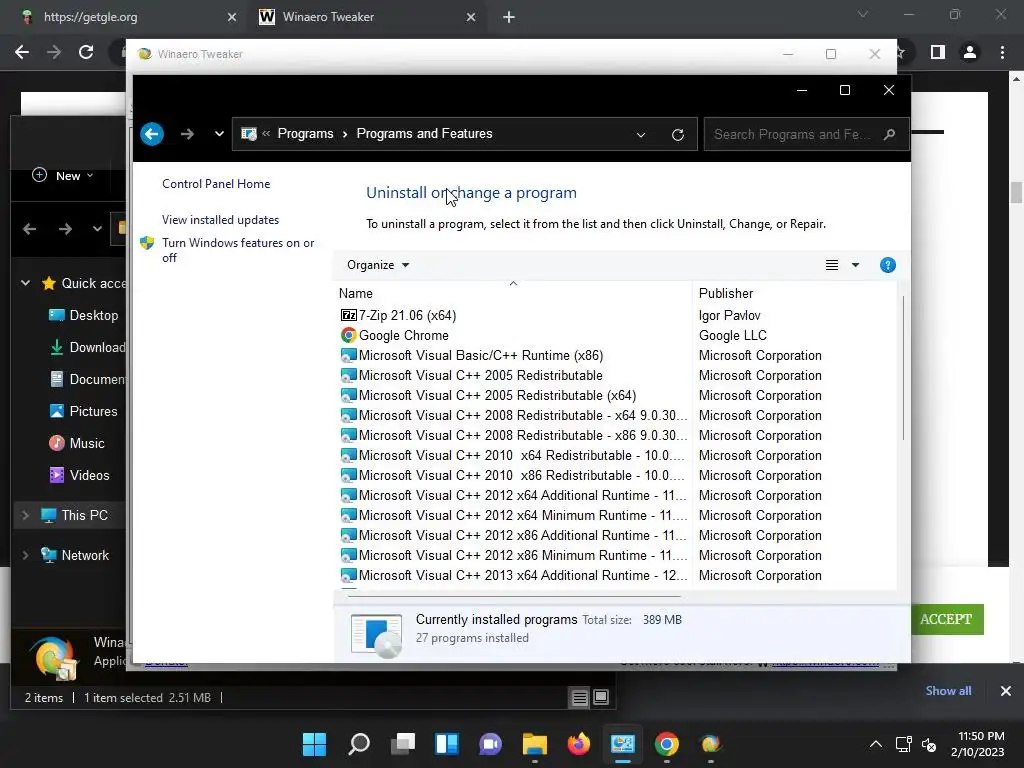This screenshot has height=768, width=1024.
Task: Click Igor Pavlov publisher cell
Action: point(729,315)
